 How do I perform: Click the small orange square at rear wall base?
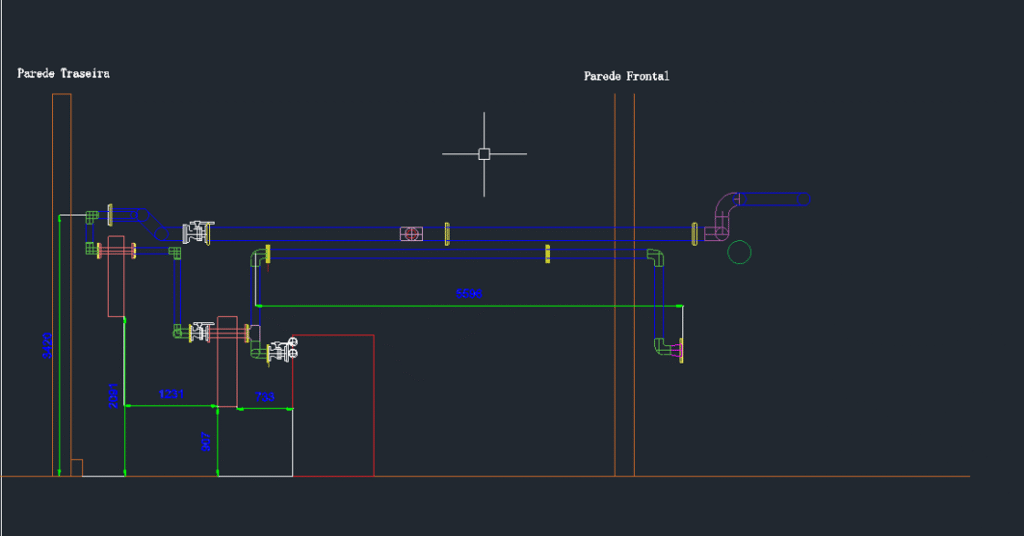tap(76, 467)
